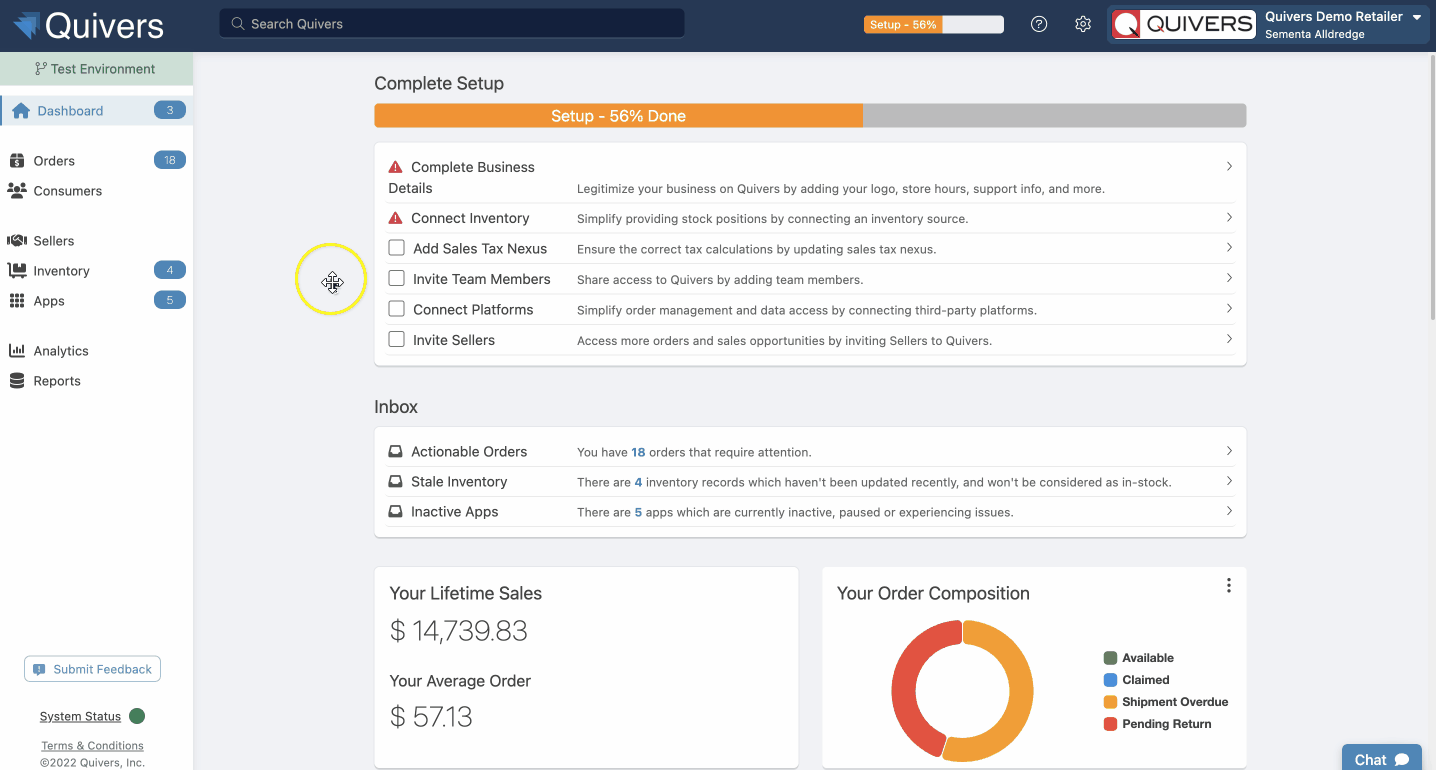
Task: Click the Analytics bar chart icon
Action: tap(17, 351)
